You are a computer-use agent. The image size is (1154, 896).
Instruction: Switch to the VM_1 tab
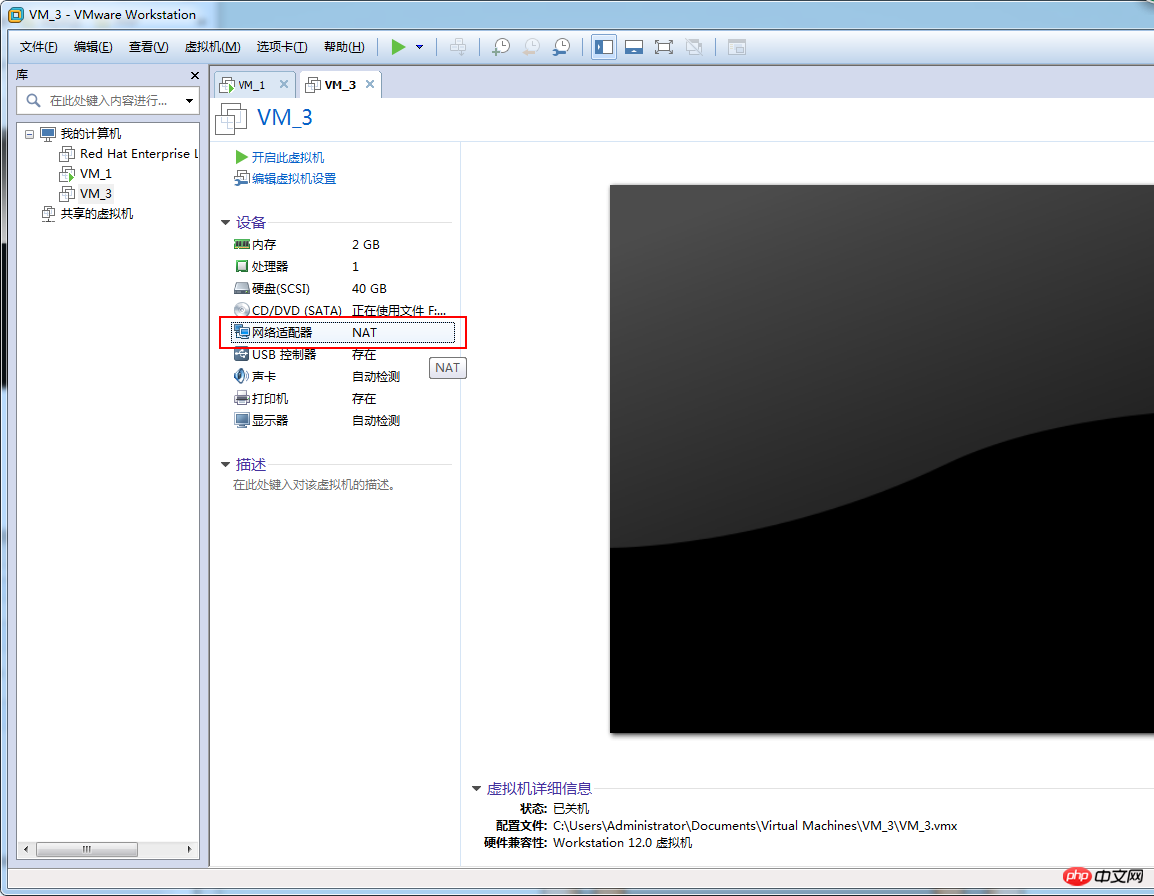tap(255, 85)
